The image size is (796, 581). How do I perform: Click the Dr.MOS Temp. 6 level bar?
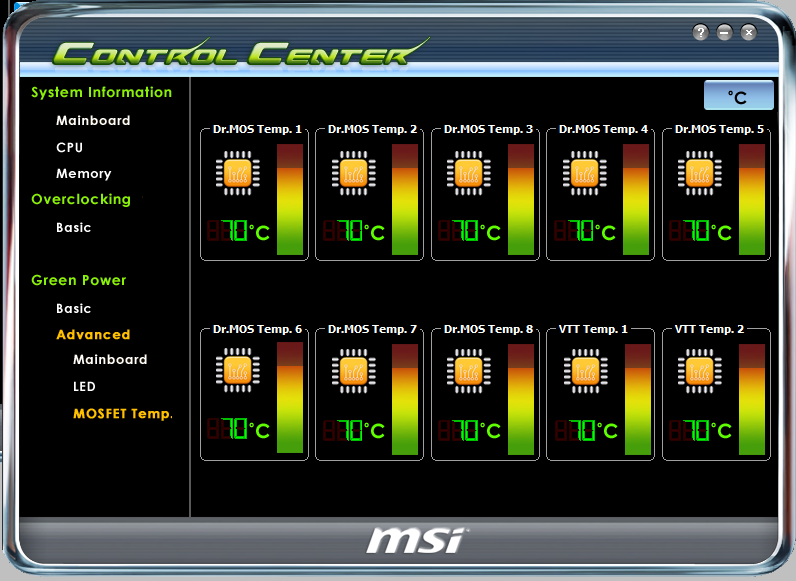tap(290, 398)
